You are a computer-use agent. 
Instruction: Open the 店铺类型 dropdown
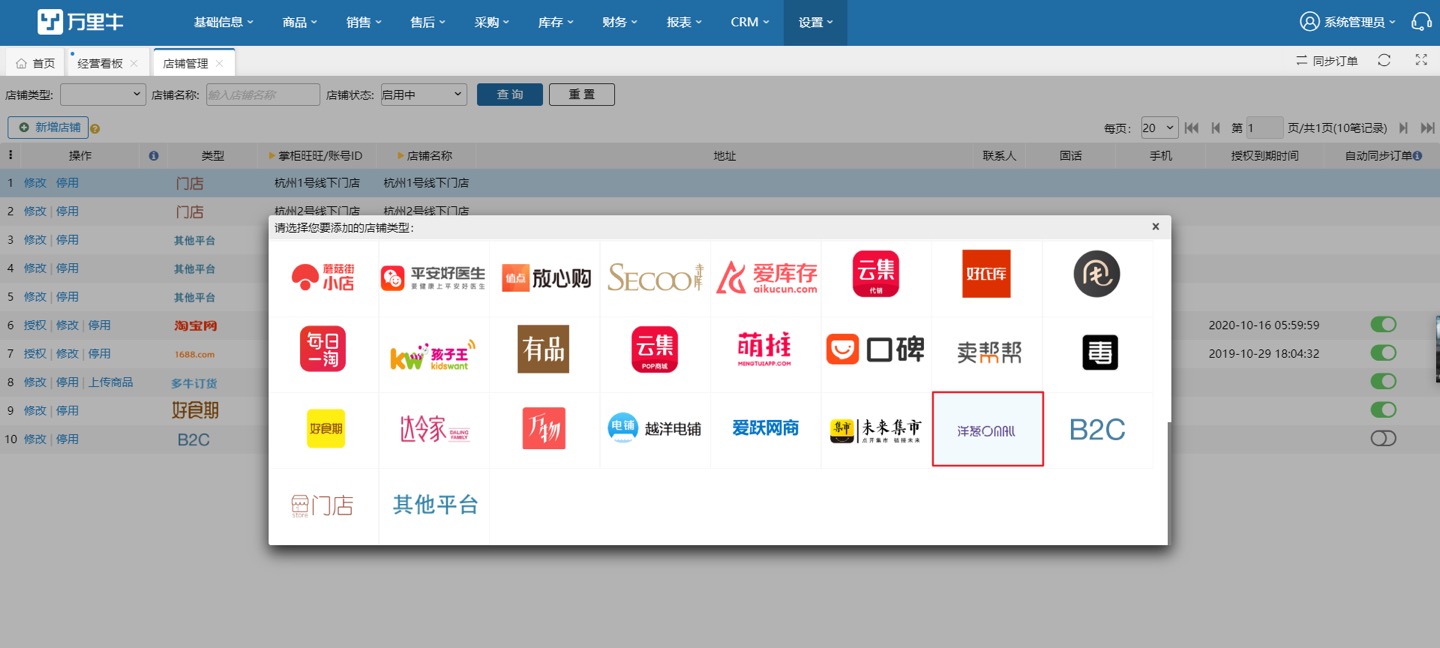coord(103,94)
